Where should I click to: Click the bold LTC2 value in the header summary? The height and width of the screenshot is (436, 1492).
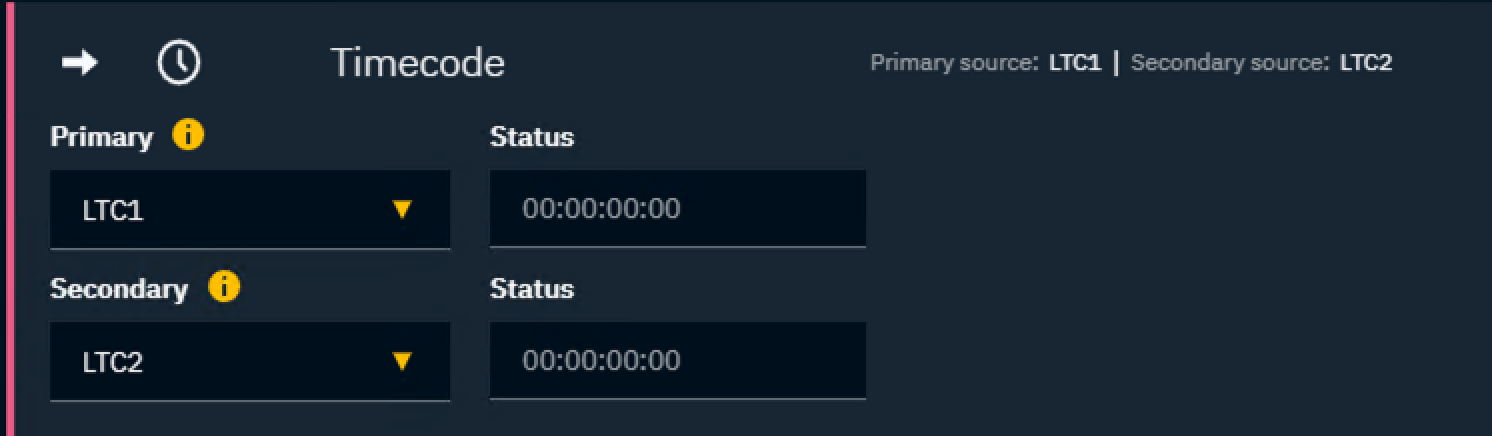pos(1365,63)
